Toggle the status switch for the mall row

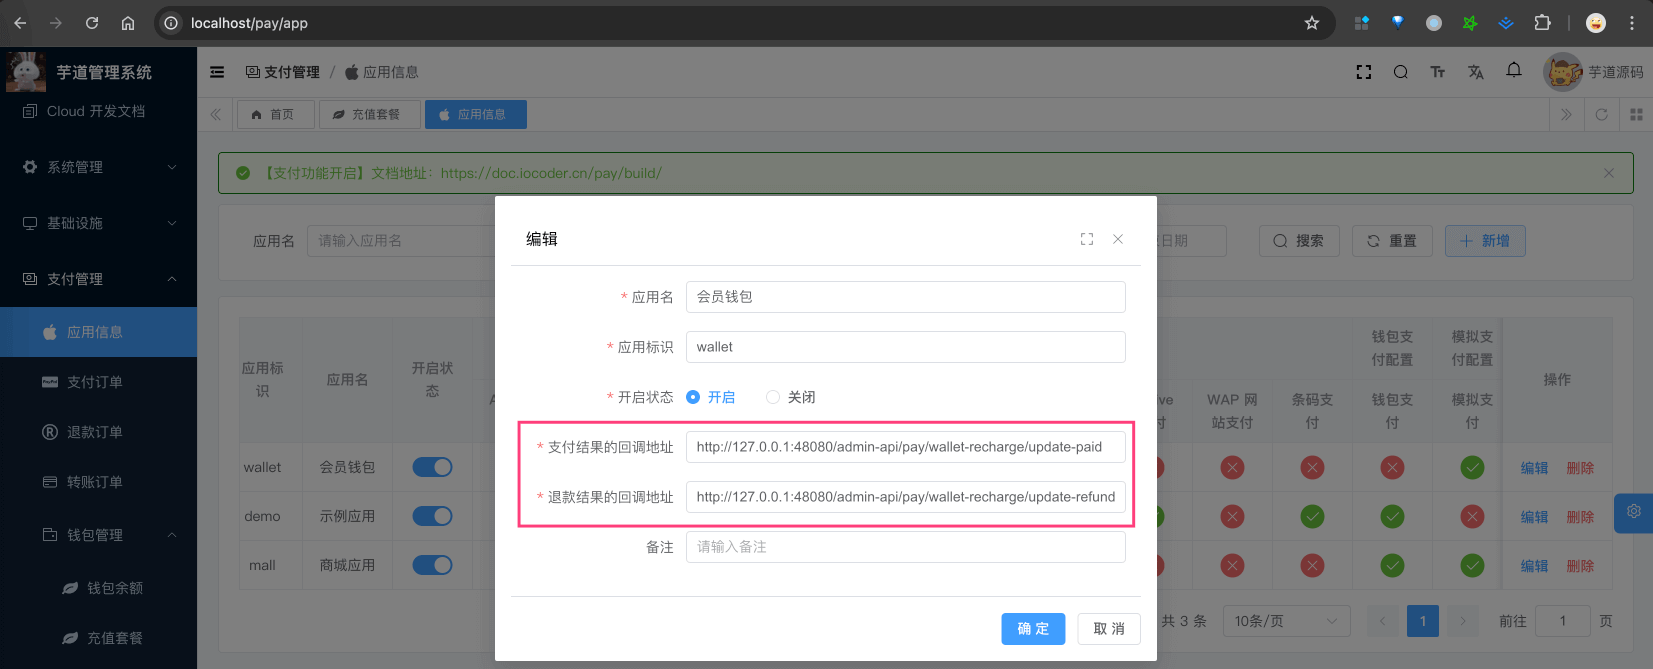coord(432,565)
